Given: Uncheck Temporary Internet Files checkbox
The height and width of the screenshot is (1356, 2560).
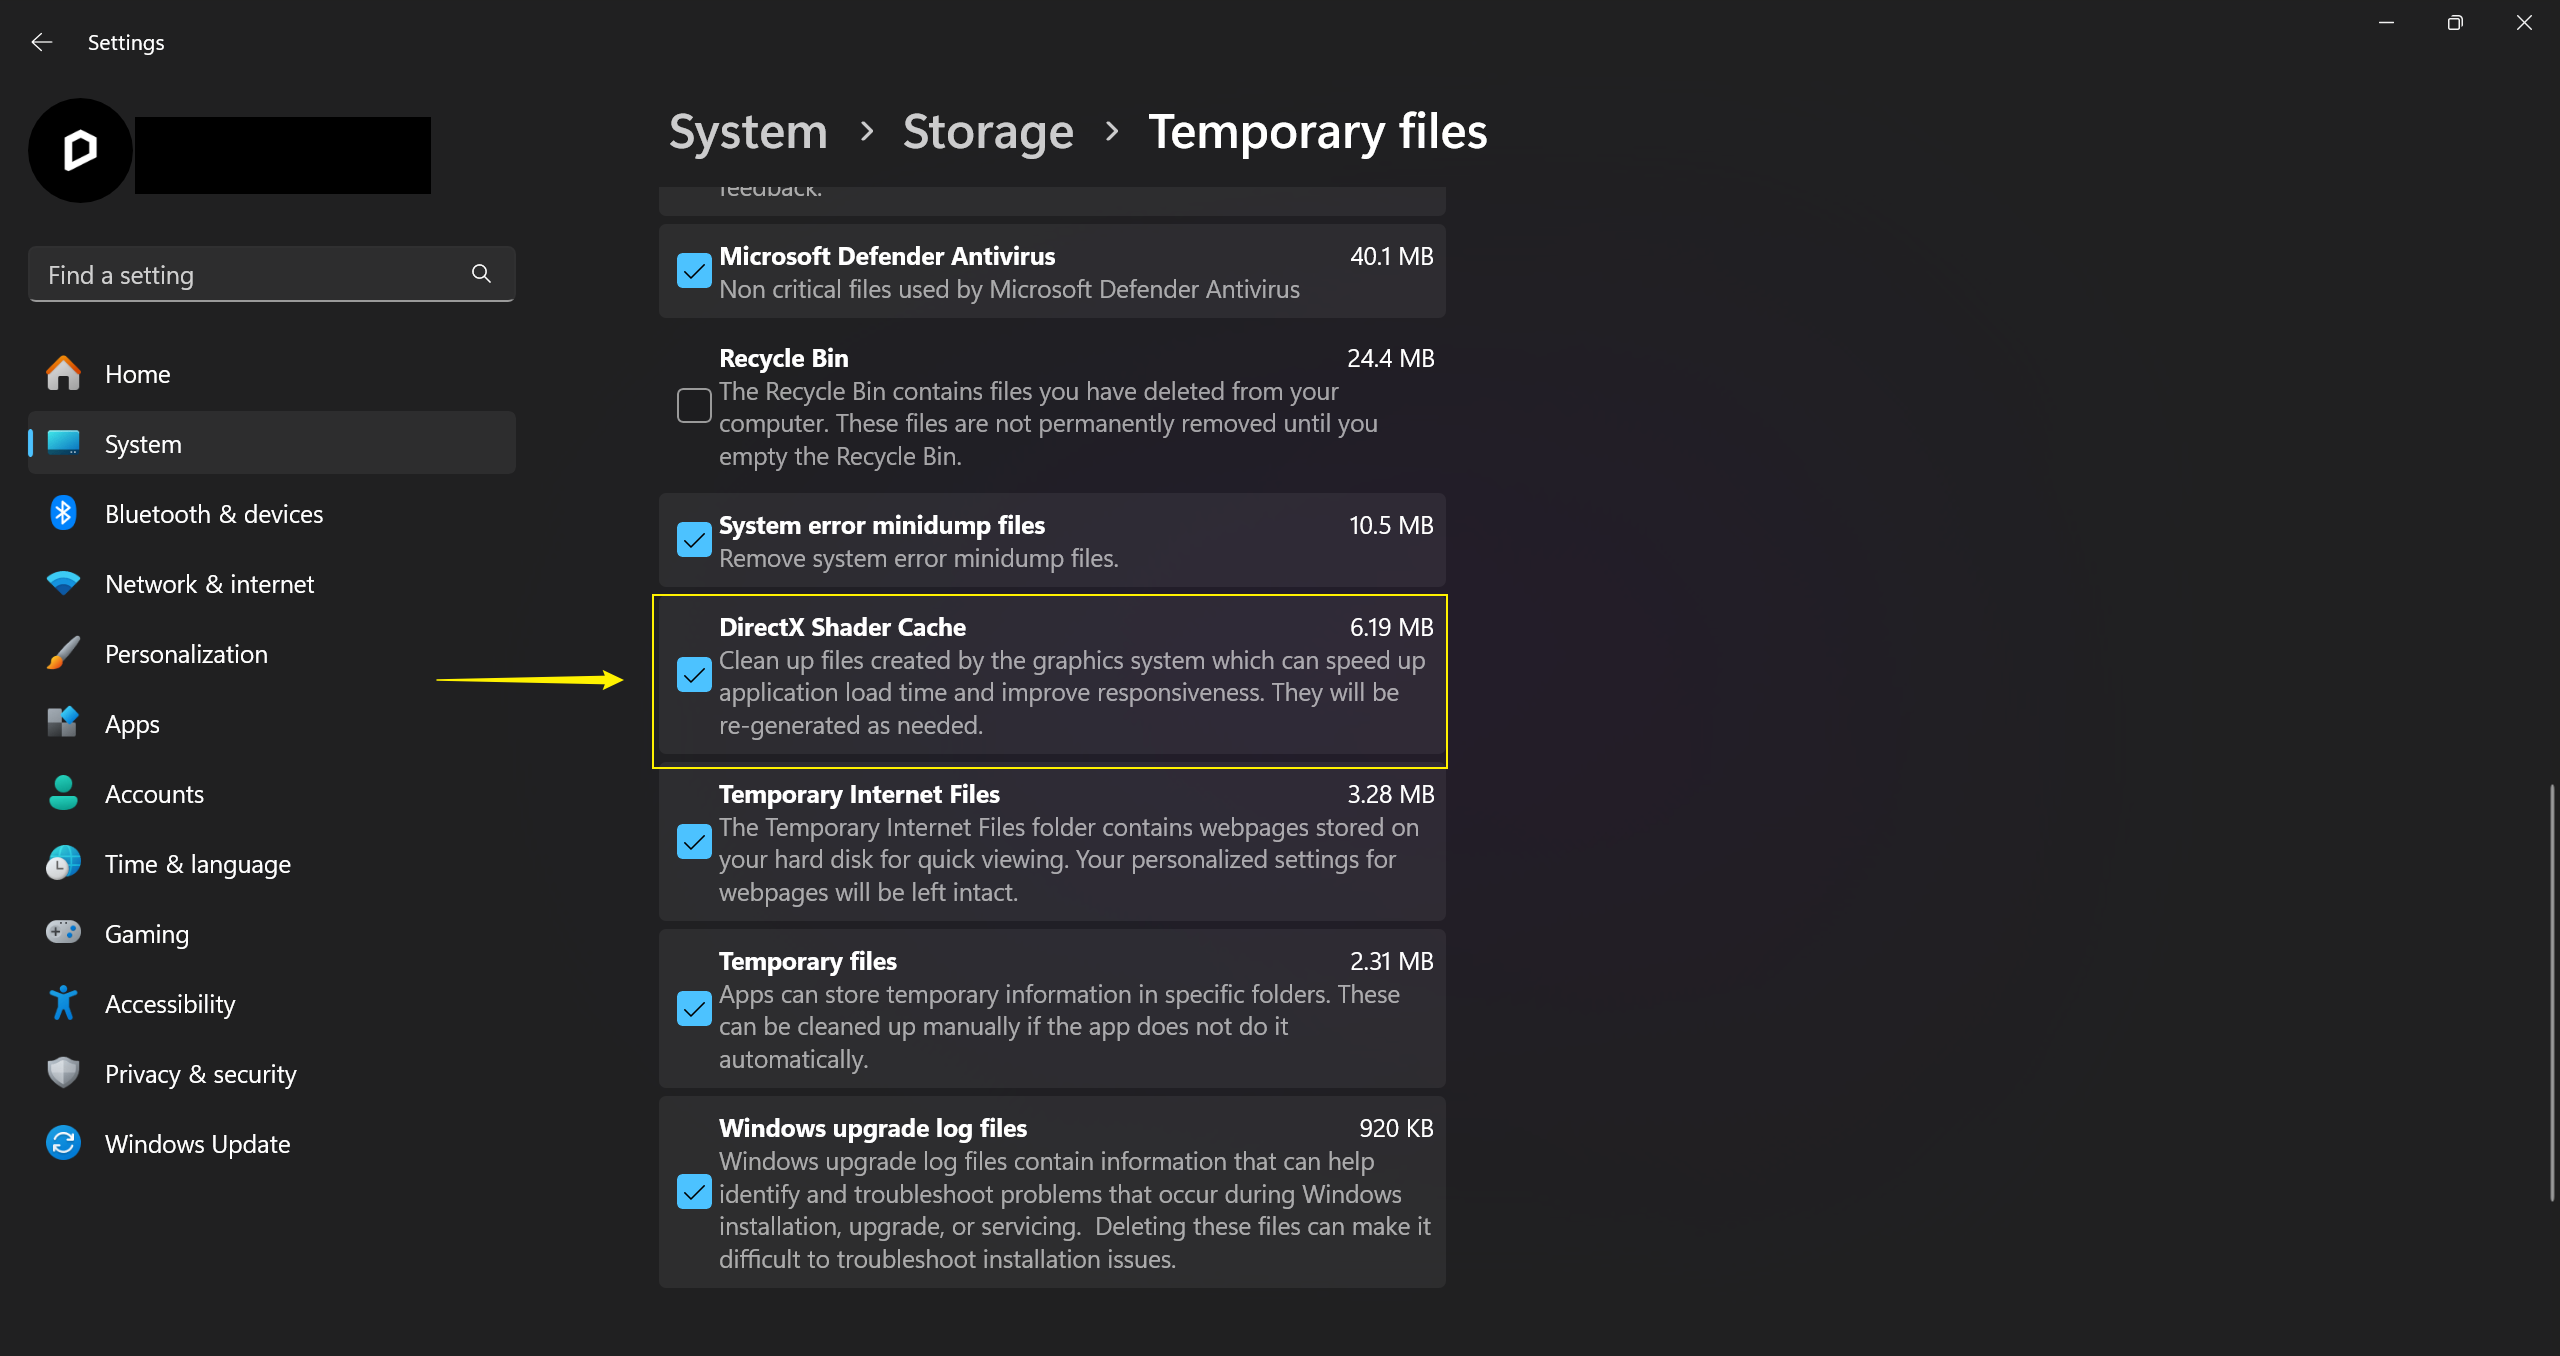Looking at the screenshot, I should coord(694,842).
